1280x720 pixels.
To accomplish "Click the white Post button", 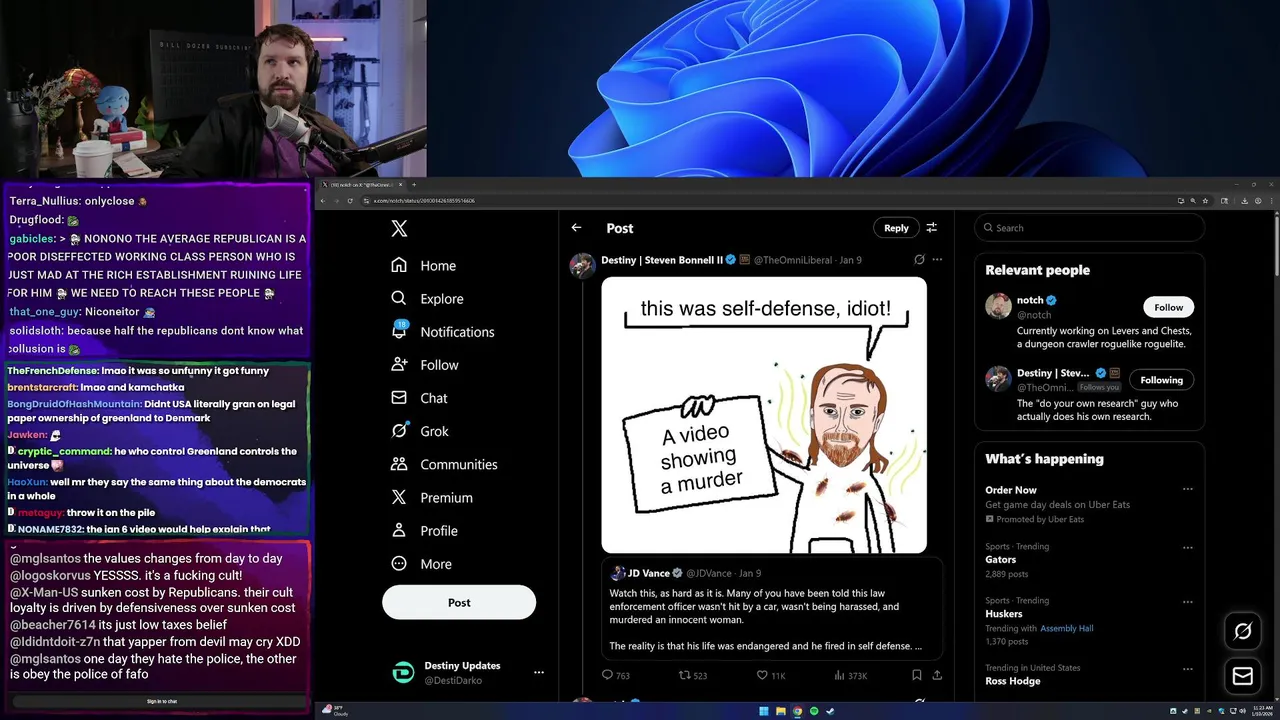I will [x=459, y=602].
